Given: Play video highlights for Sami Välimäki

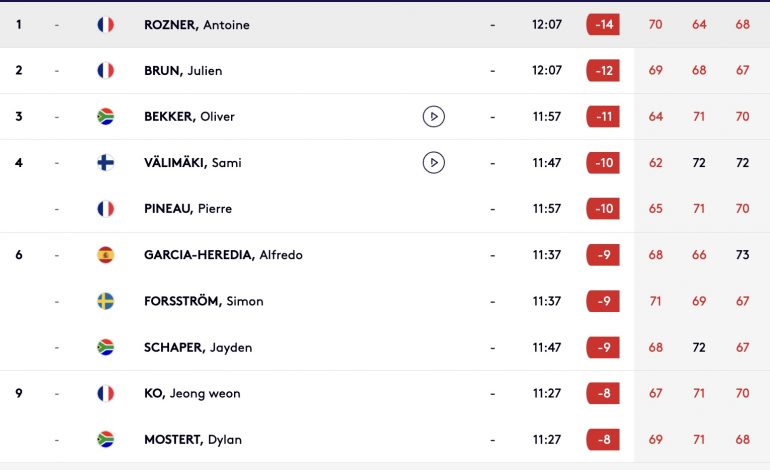Looking at the screenshot, I should 434,163.
